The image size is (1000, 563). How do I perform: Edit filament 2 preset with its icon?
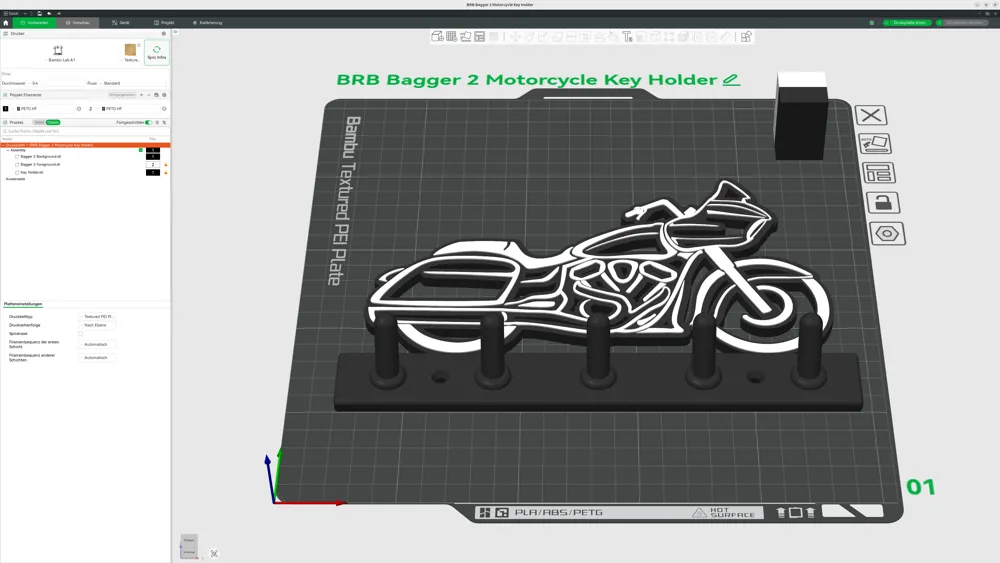tap(164, 109)
